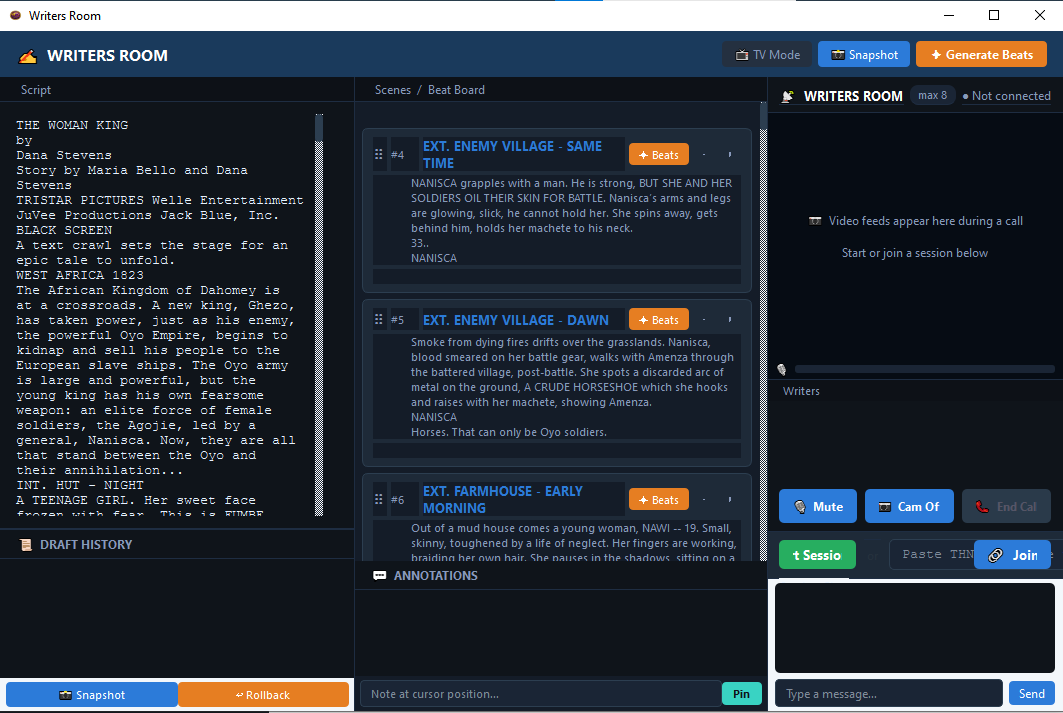Viewport: 1063px width, 713px height.
Task: Click the Join session button
Action: 1012,555
